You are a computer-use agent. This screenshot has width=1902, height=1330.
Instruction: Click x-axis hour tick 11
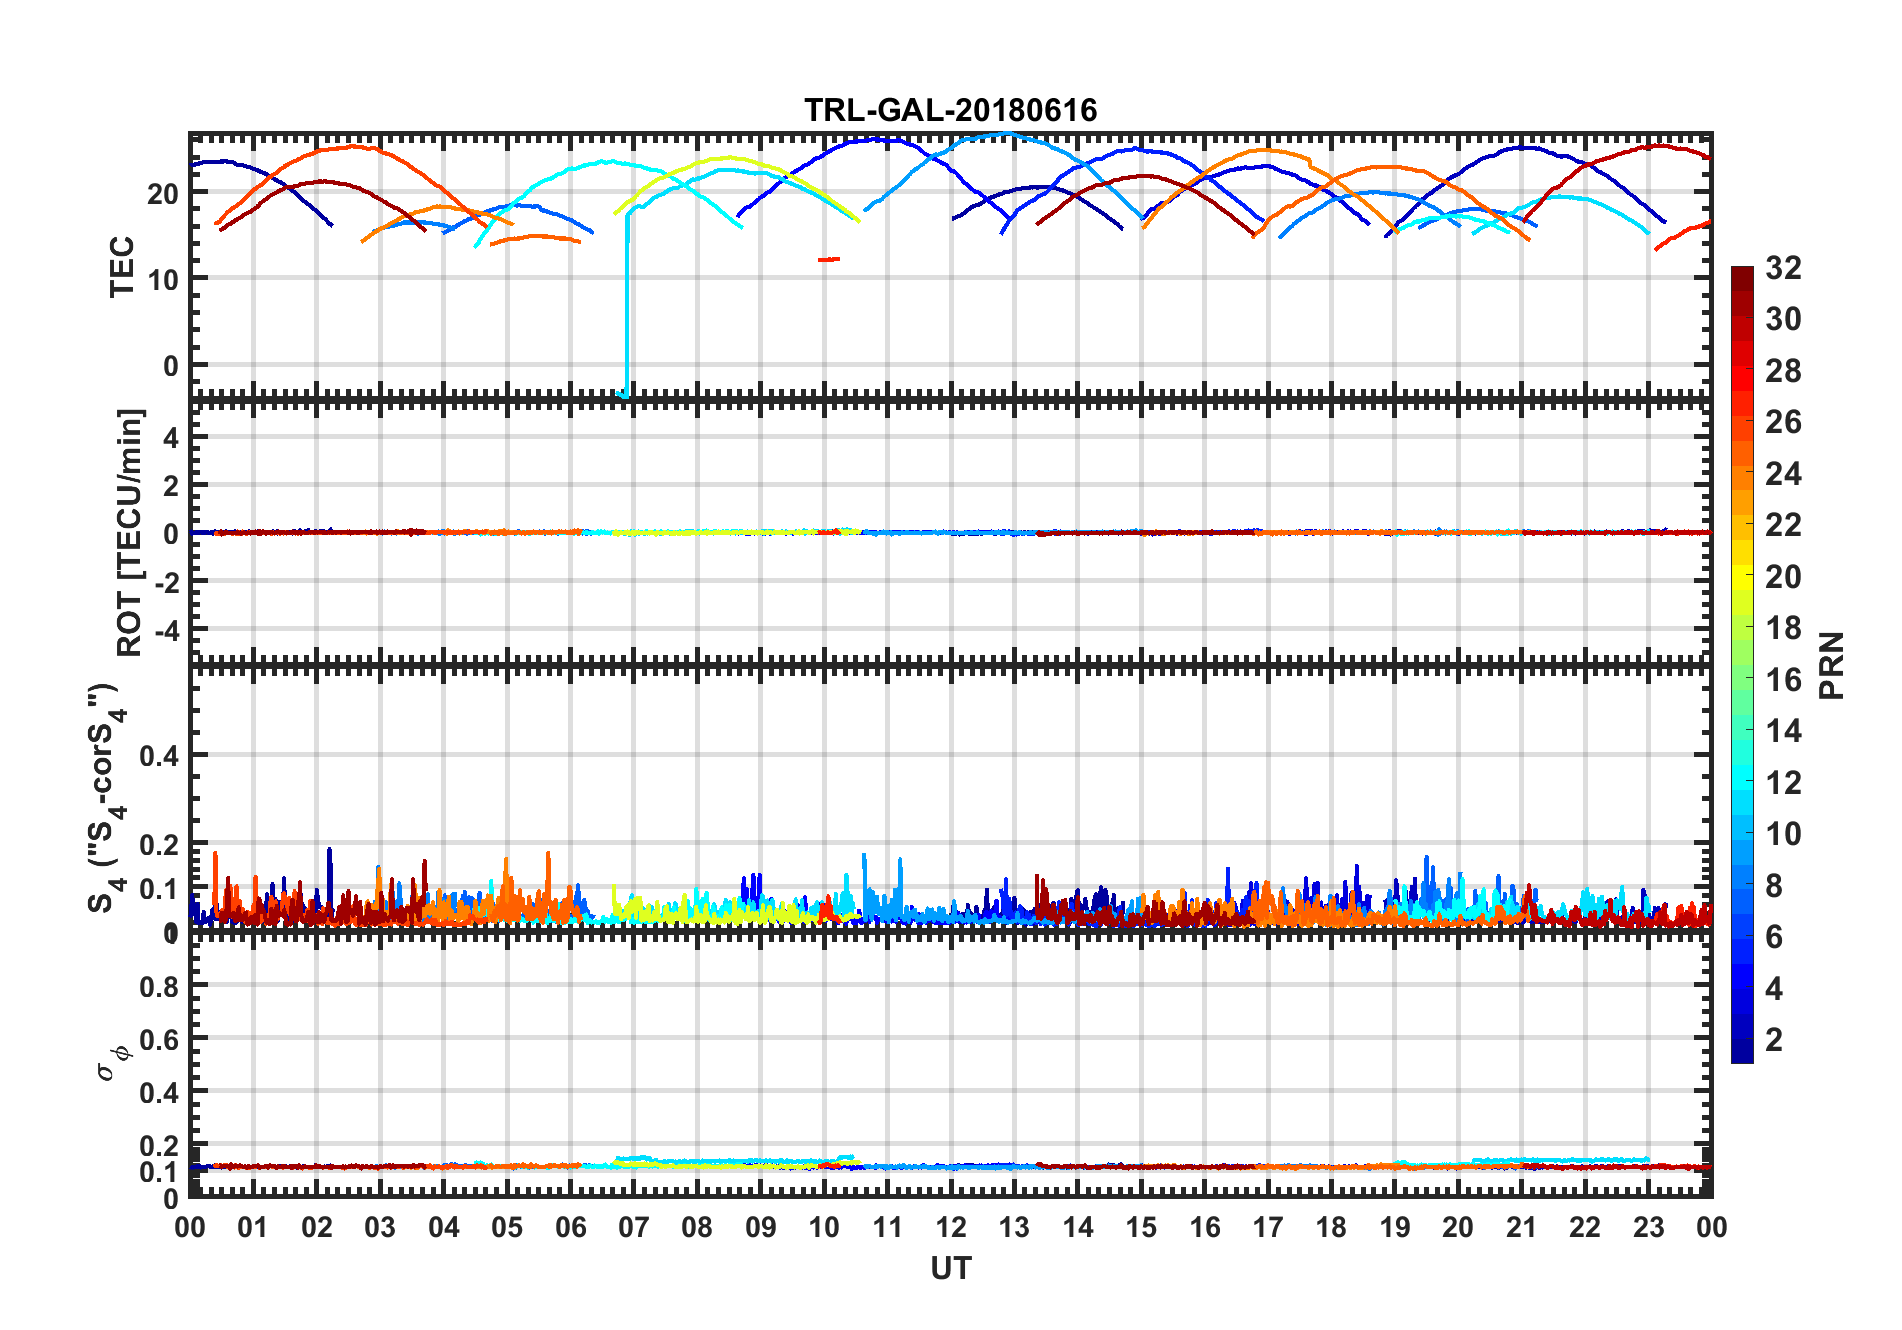(x=888, y=1227)
